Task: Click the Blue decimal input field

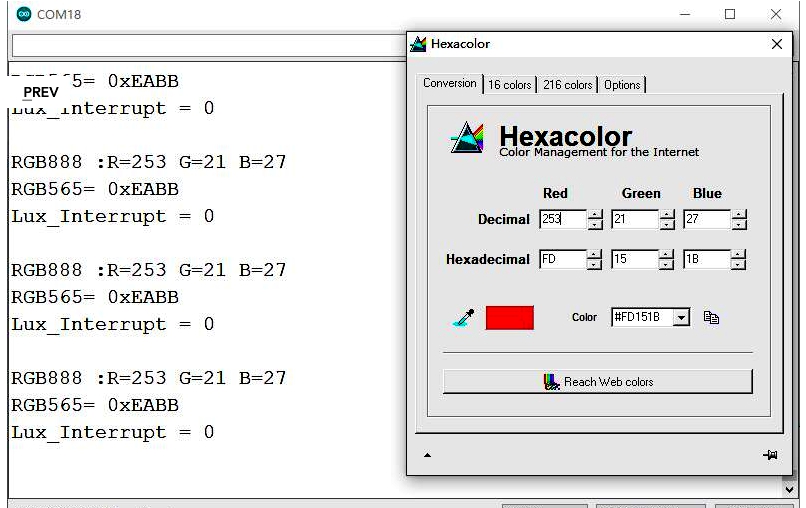Action: 706,219
